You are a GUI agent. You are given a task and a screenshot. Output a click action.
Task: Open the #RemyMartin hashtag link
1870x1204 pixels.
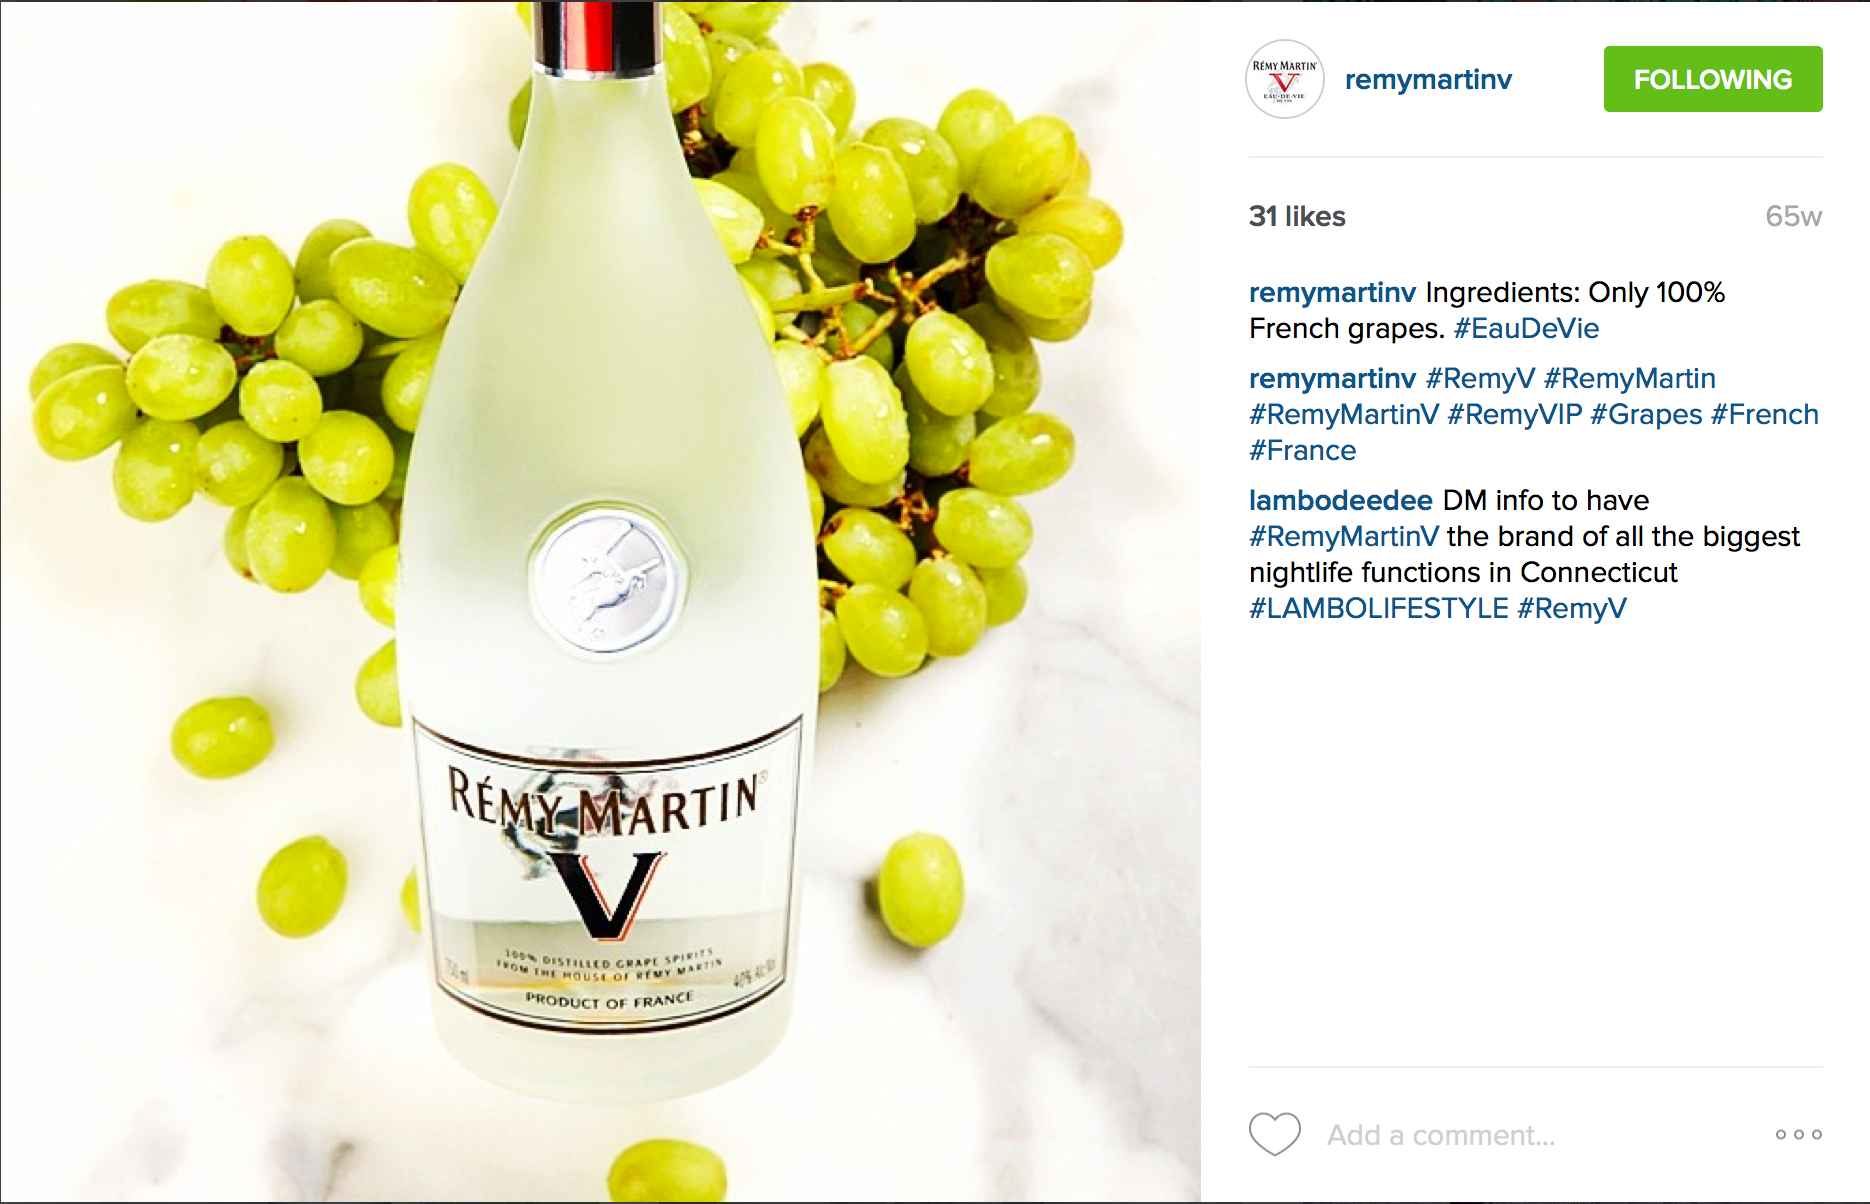click(1629, 378)
